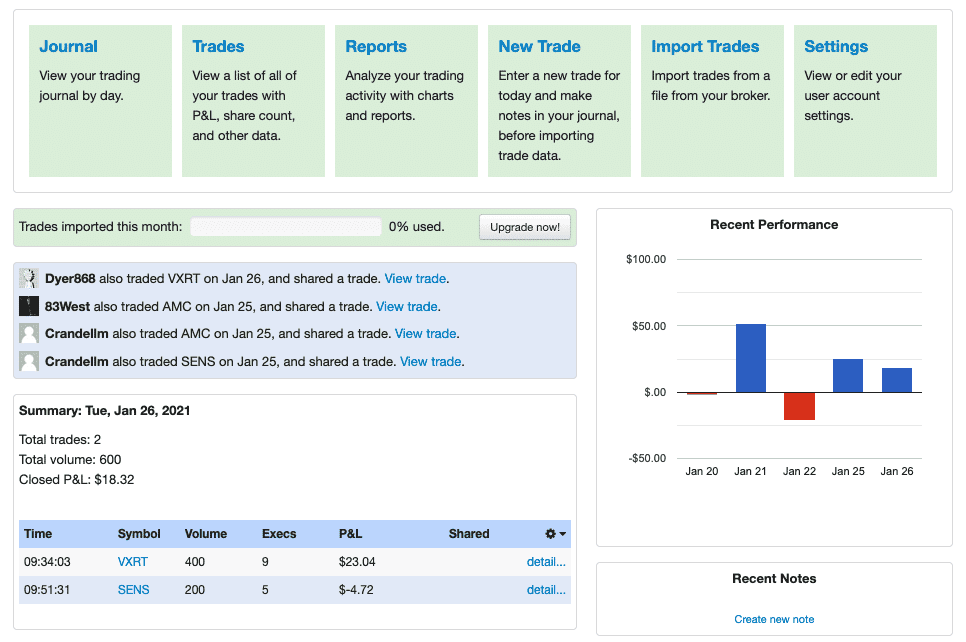View 83West's shared AMC trade
The height and width of the screenshot is (642, 966).
[406, 306]
